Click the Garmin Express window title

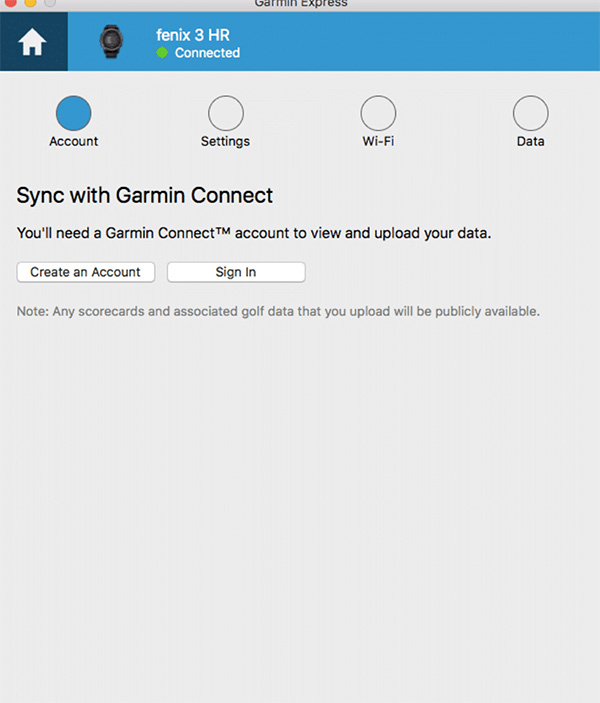point(298,4)
